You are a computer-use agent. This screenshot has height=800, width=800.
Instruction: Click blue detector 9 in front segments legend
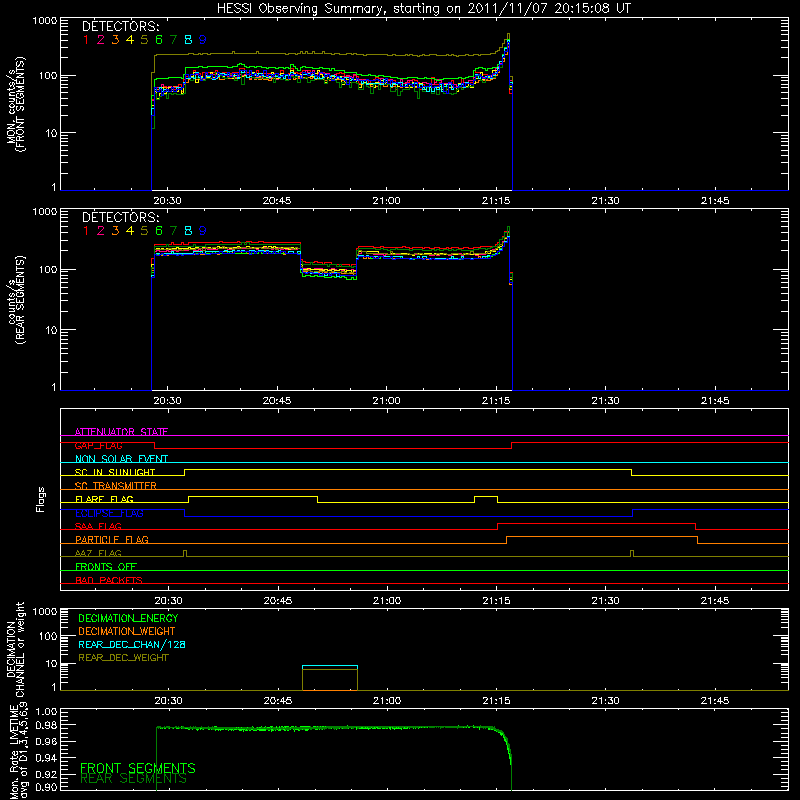203,40
